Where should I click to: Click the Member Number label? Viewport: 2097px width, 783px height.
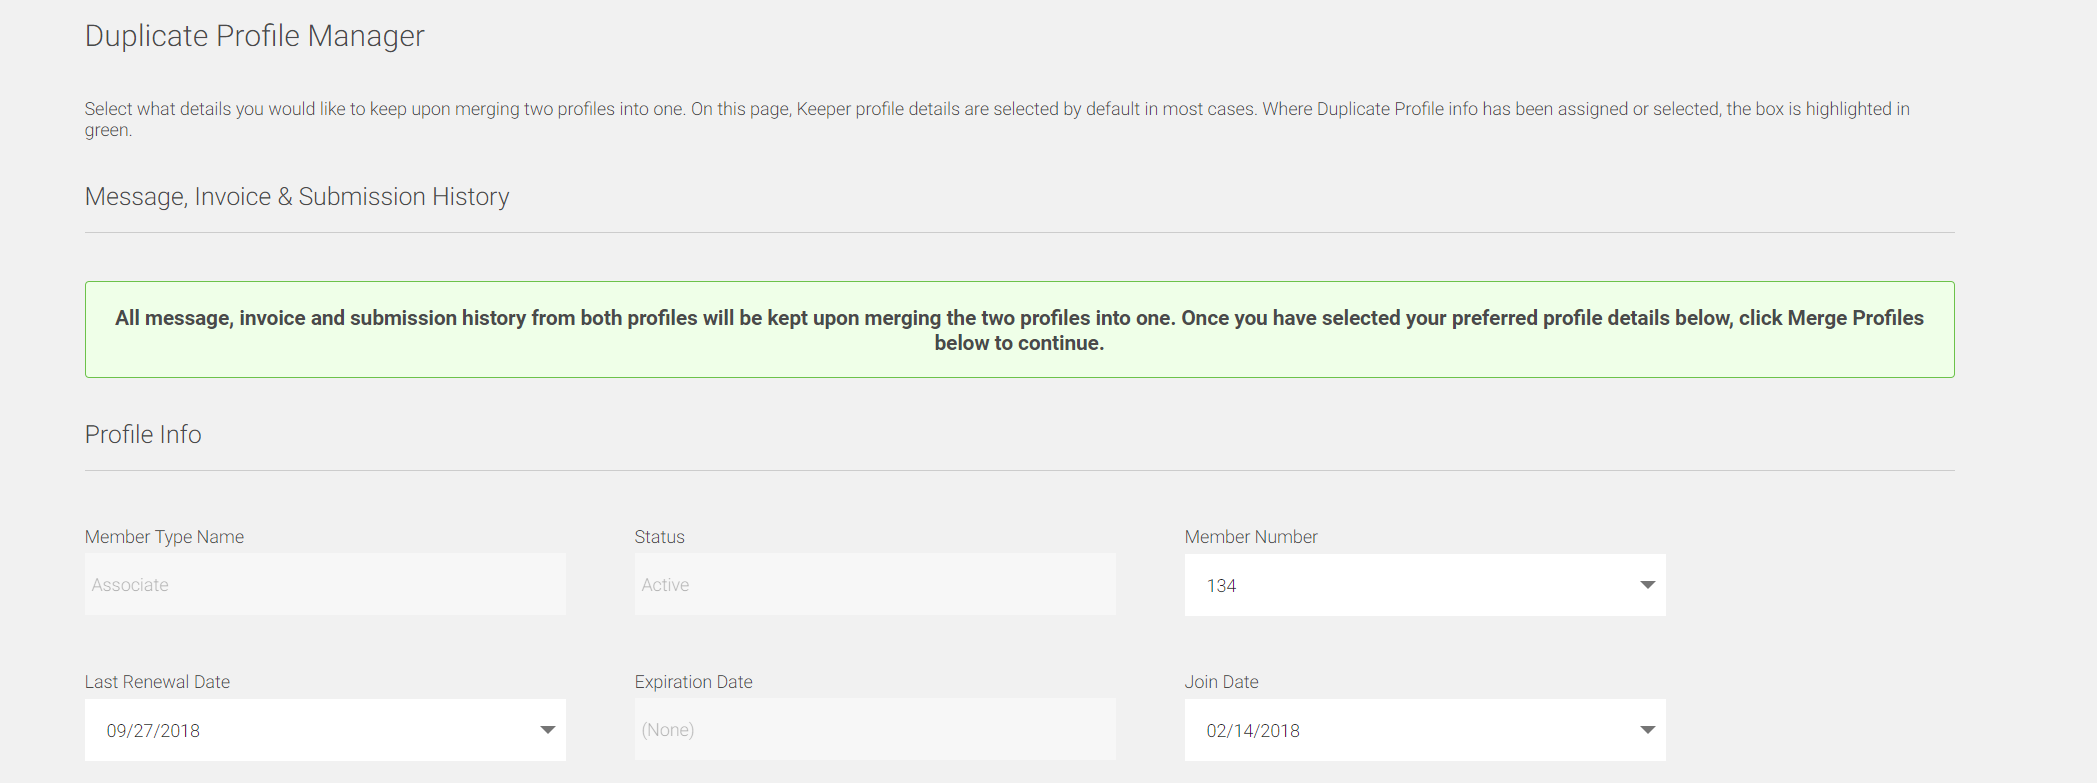pos(1251,537)
